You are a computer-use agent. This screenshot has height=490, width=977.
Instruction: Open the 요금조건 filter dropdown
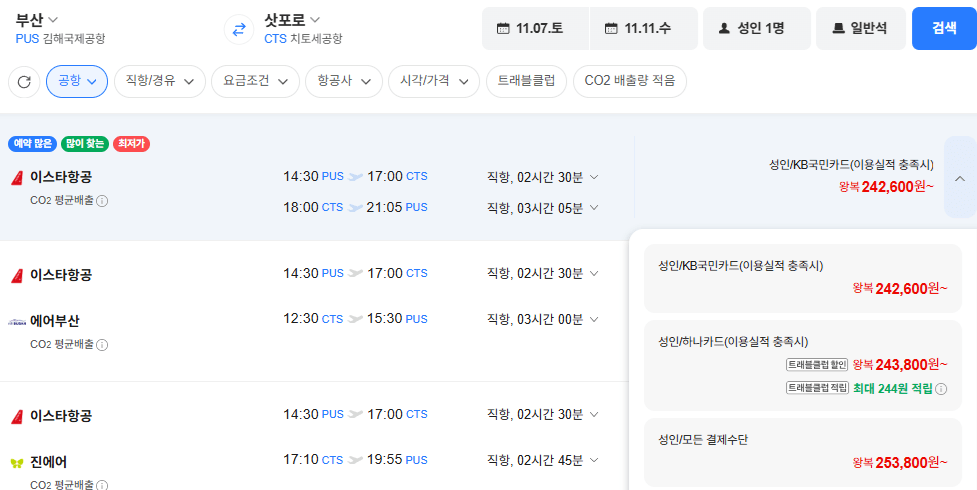tap(255, 82)
